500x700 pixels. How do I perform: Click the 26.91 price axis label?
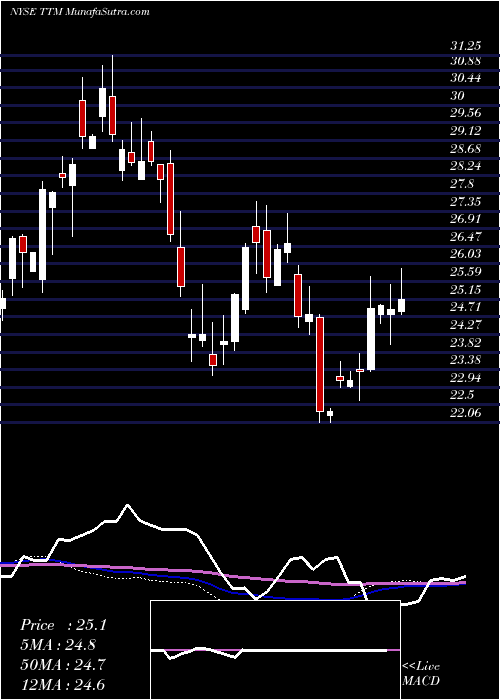pos(465,219)
